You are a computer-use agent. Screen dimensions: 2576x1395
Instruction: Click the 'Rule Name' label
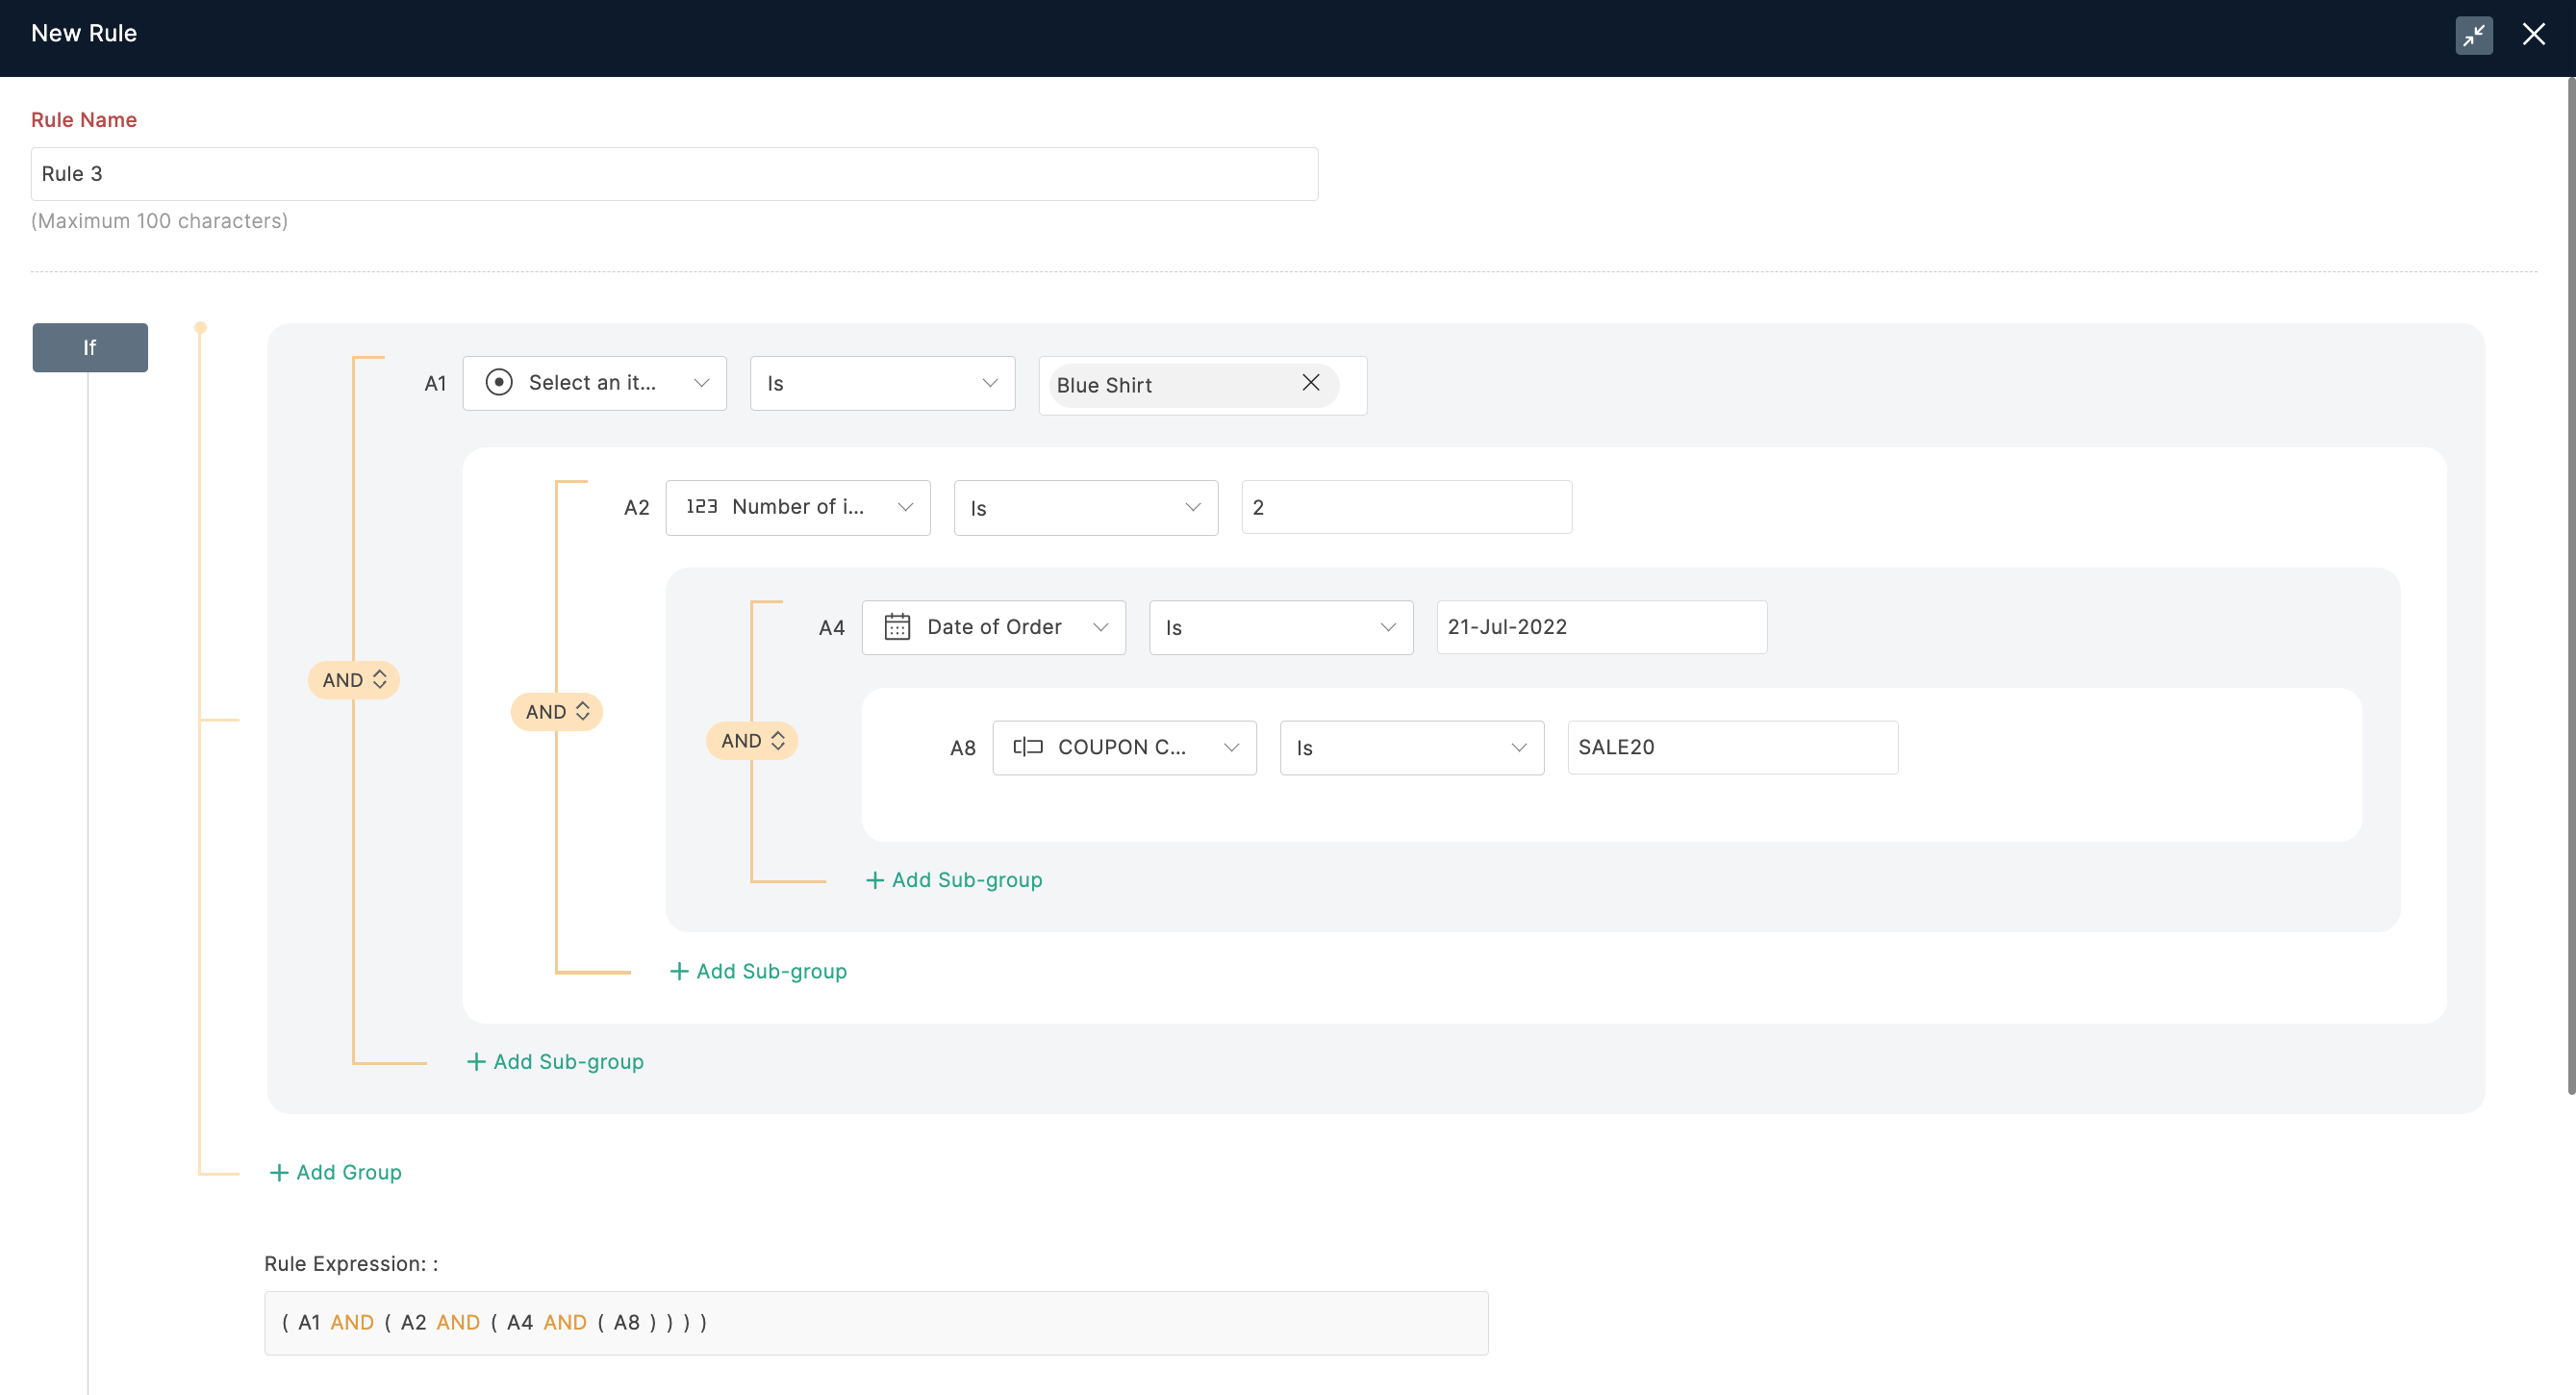84,120
